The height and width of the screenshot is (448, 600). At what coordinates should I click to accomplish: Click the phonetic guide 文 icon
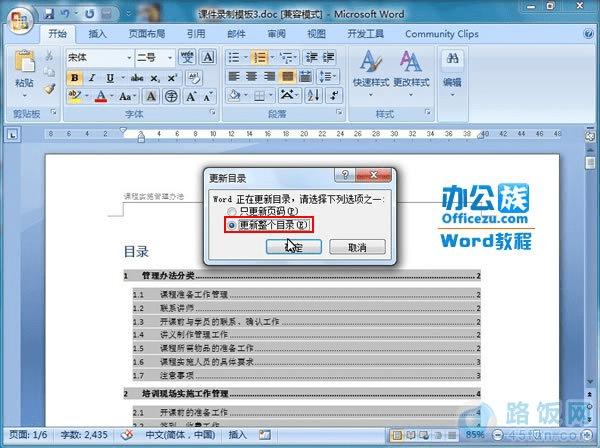(187, 57)
